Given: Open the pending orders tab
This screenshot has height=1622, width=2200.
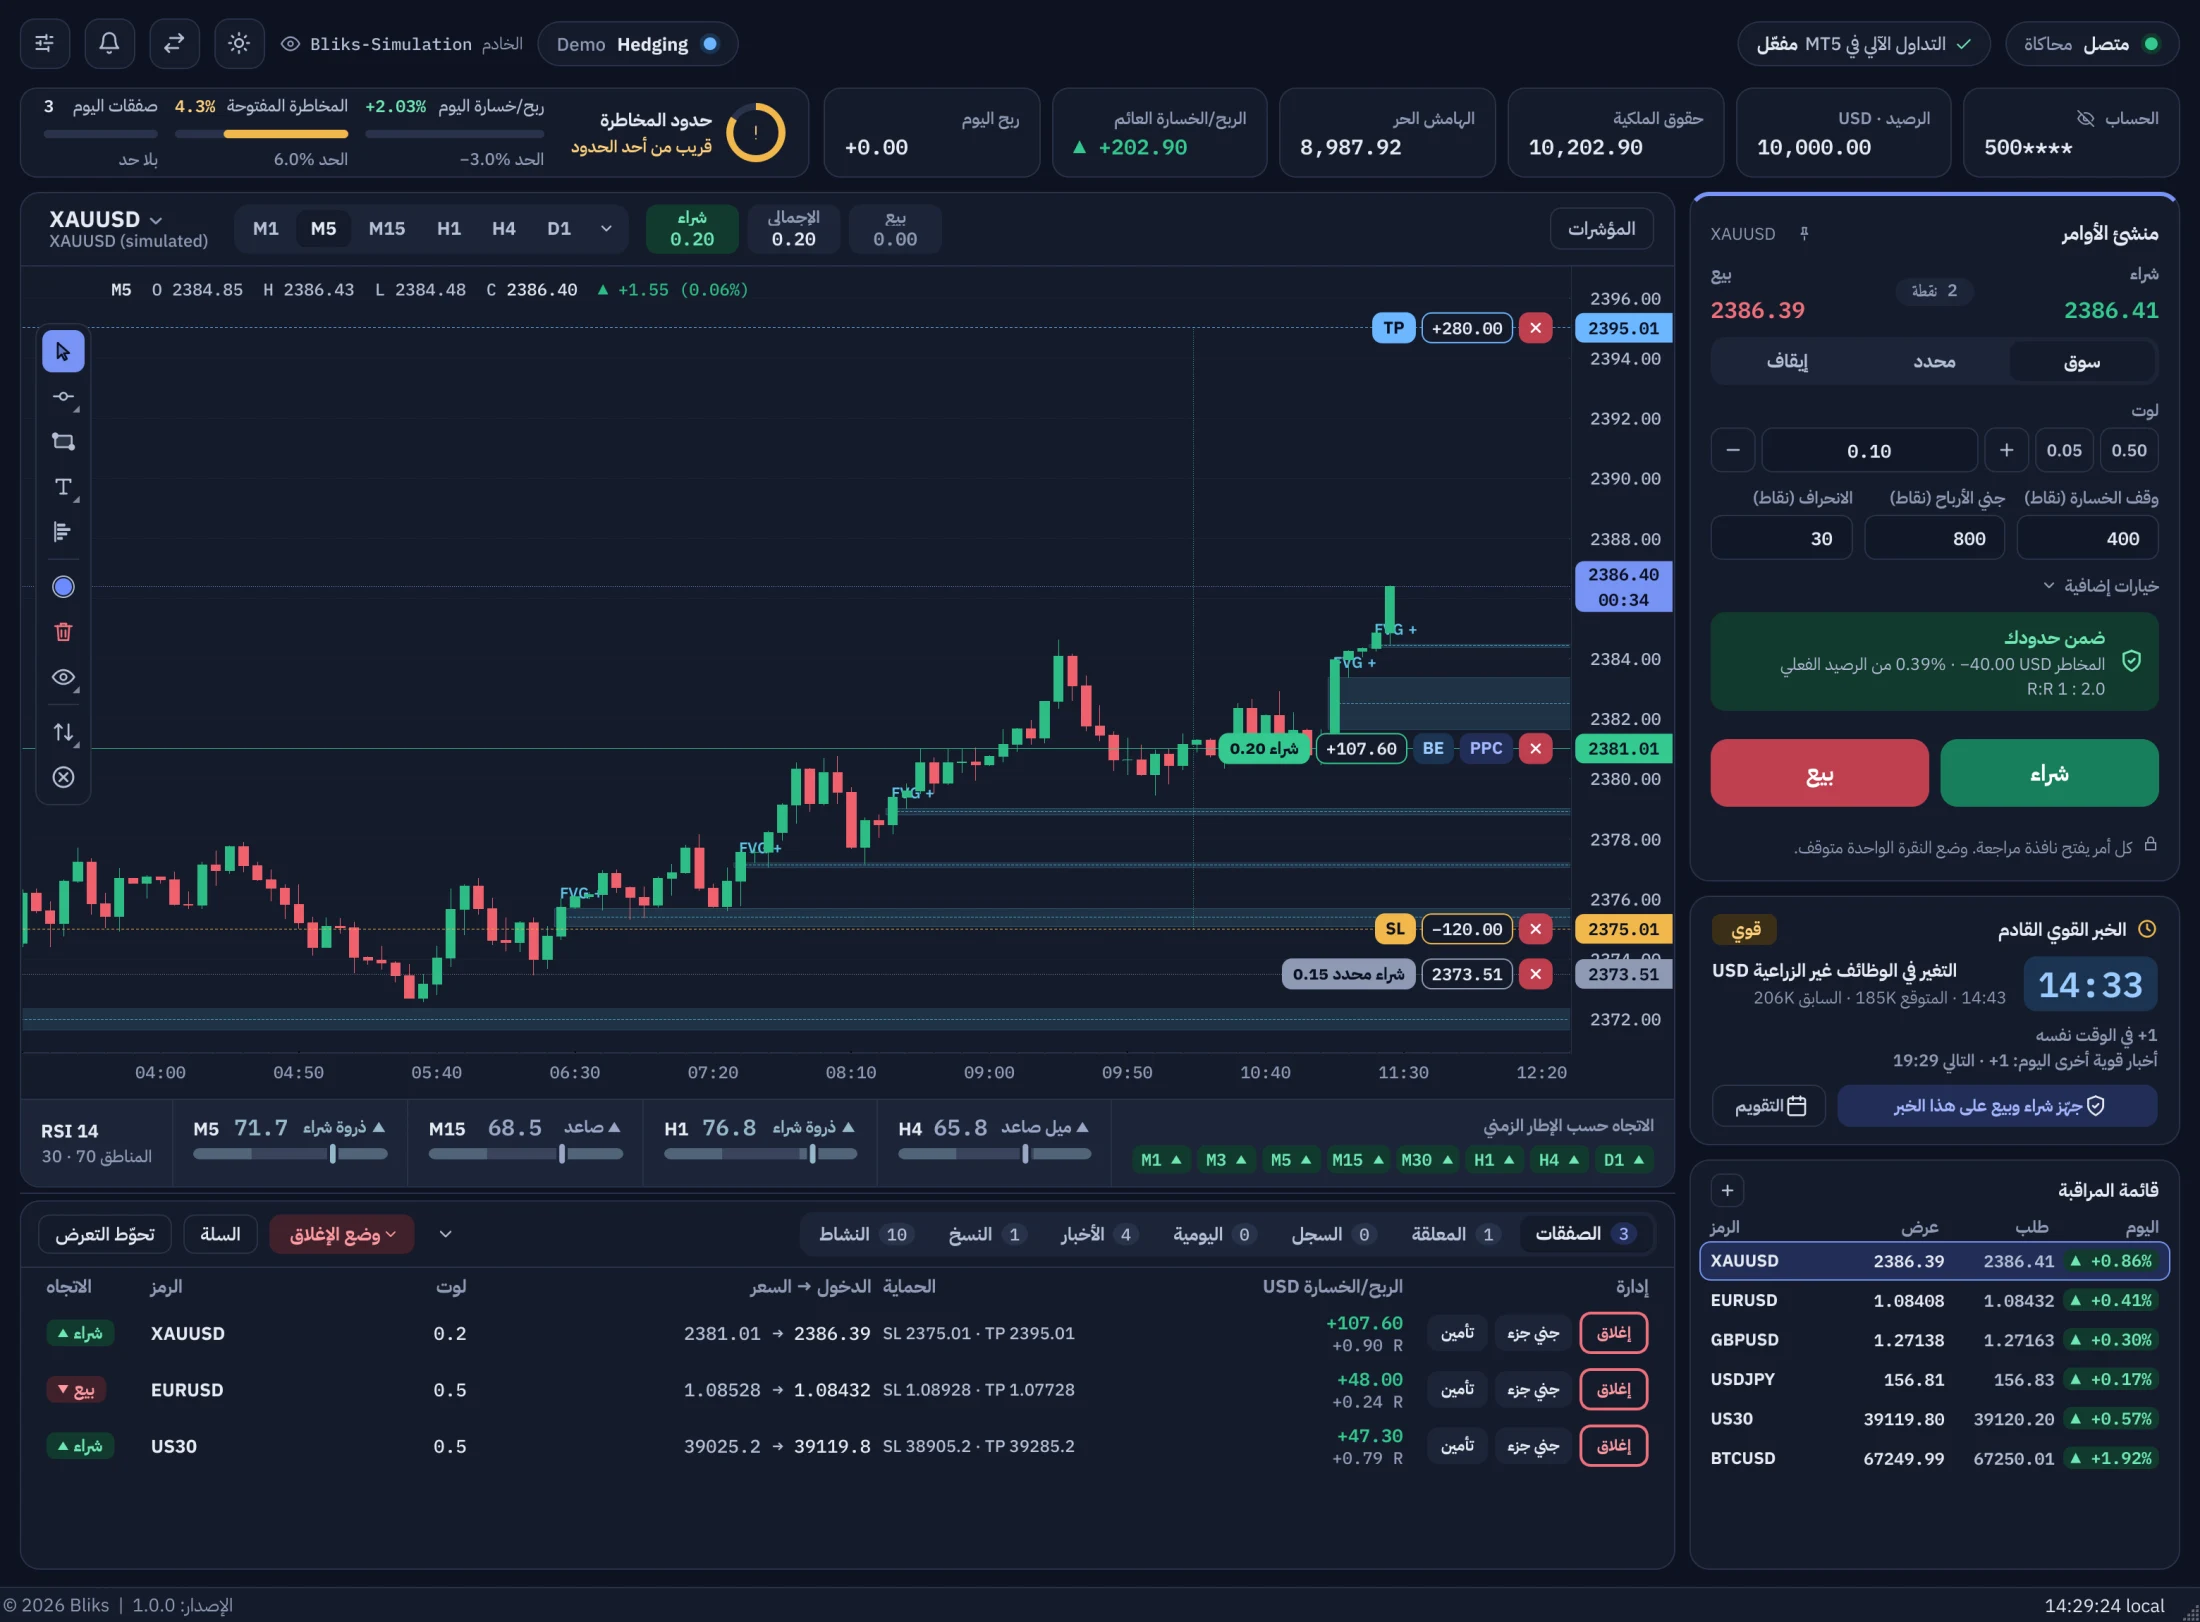Looking at the screenshot, I should tap(1455, 1234).
